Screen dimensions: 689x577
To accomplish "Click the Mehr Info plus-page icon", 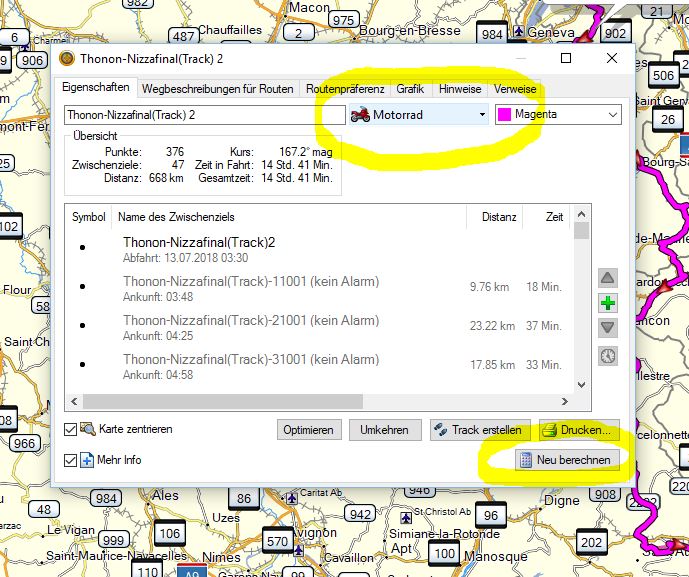I will 87,460.
